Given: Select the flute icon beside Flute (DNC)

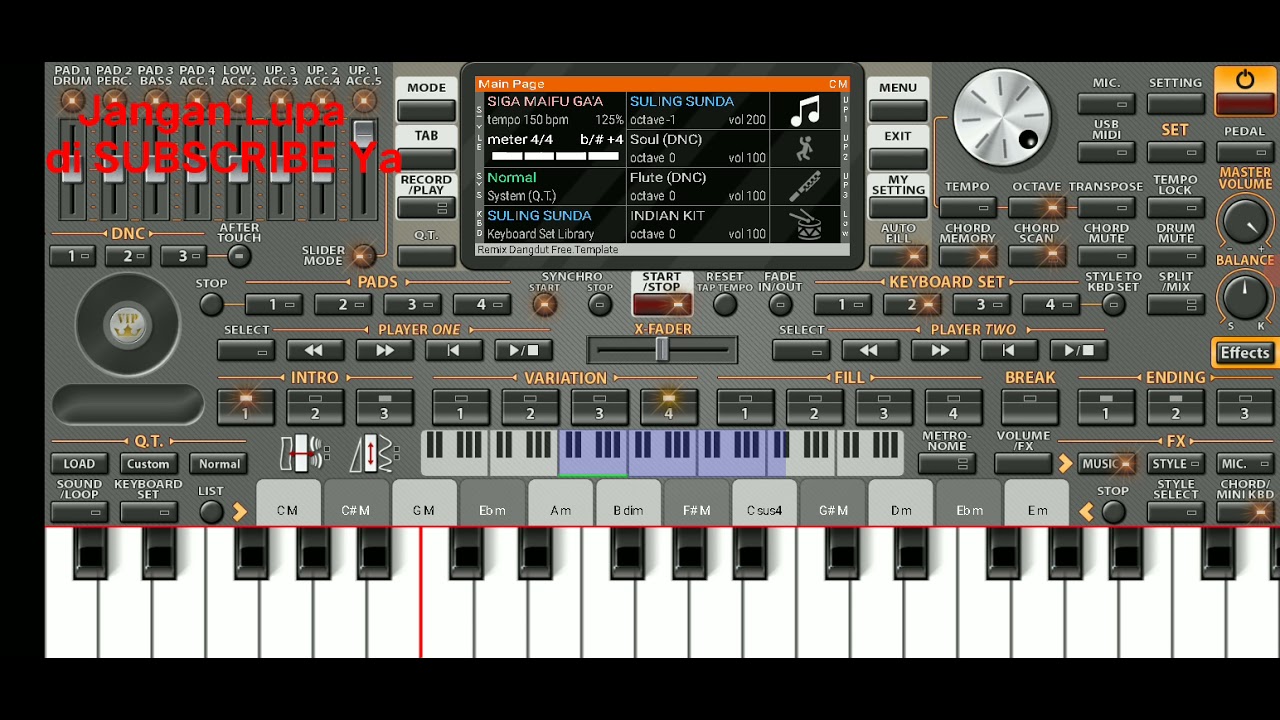Looking at the screenshot, I should (x=805, y=187).
